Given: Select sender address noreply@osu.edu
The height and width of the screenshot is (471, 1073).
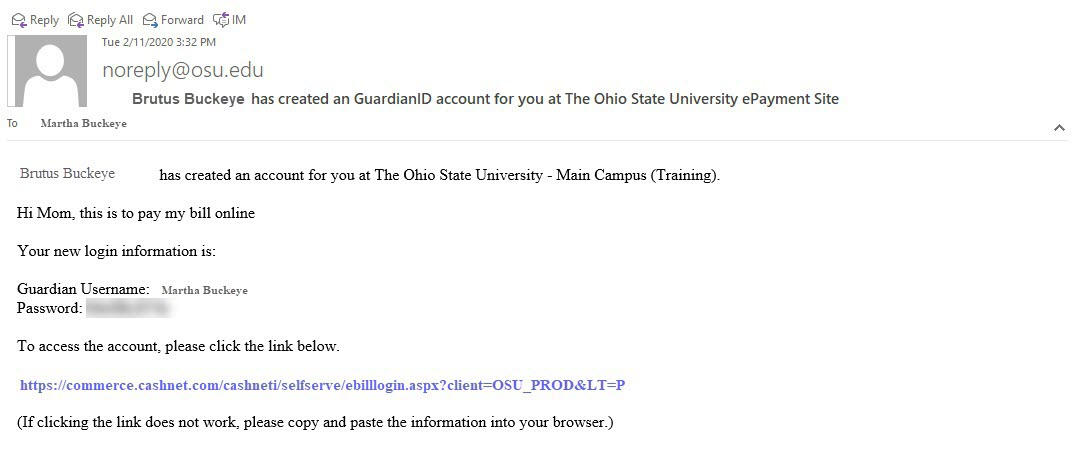Looking at the screenshot, I should (183, 71).
